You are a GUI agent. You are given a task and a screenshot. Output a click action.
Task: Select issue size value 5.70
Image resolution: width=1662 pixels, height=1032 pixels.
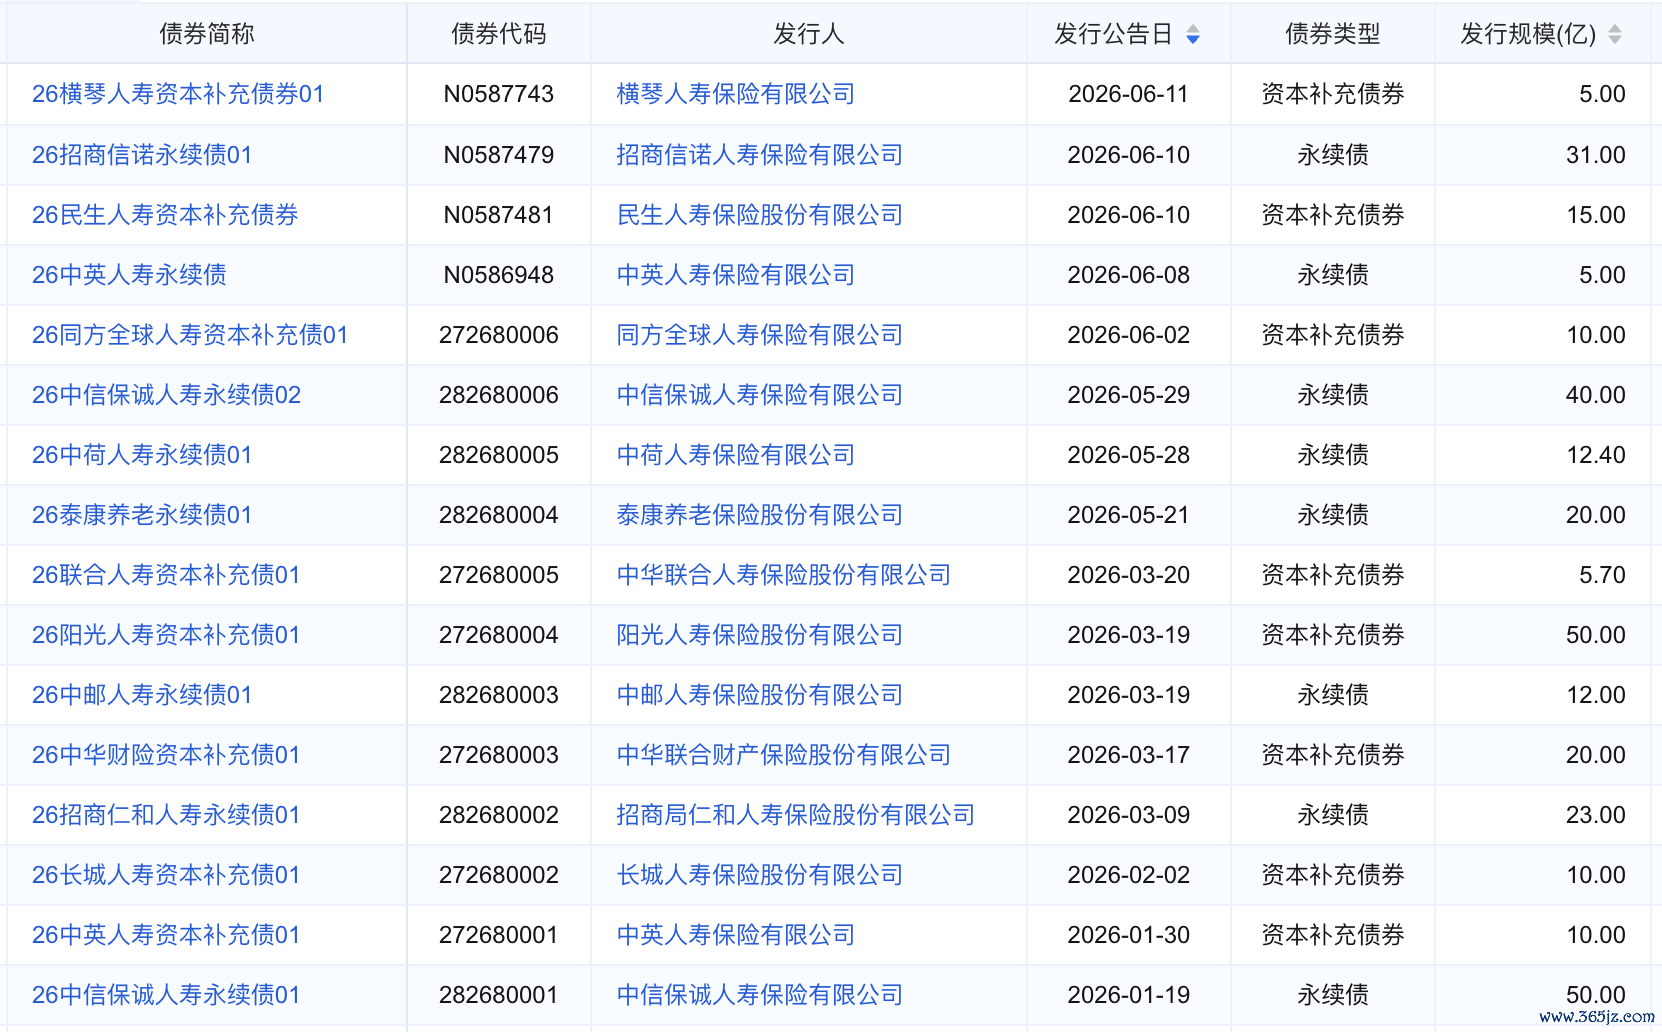tap(1602, 575)
